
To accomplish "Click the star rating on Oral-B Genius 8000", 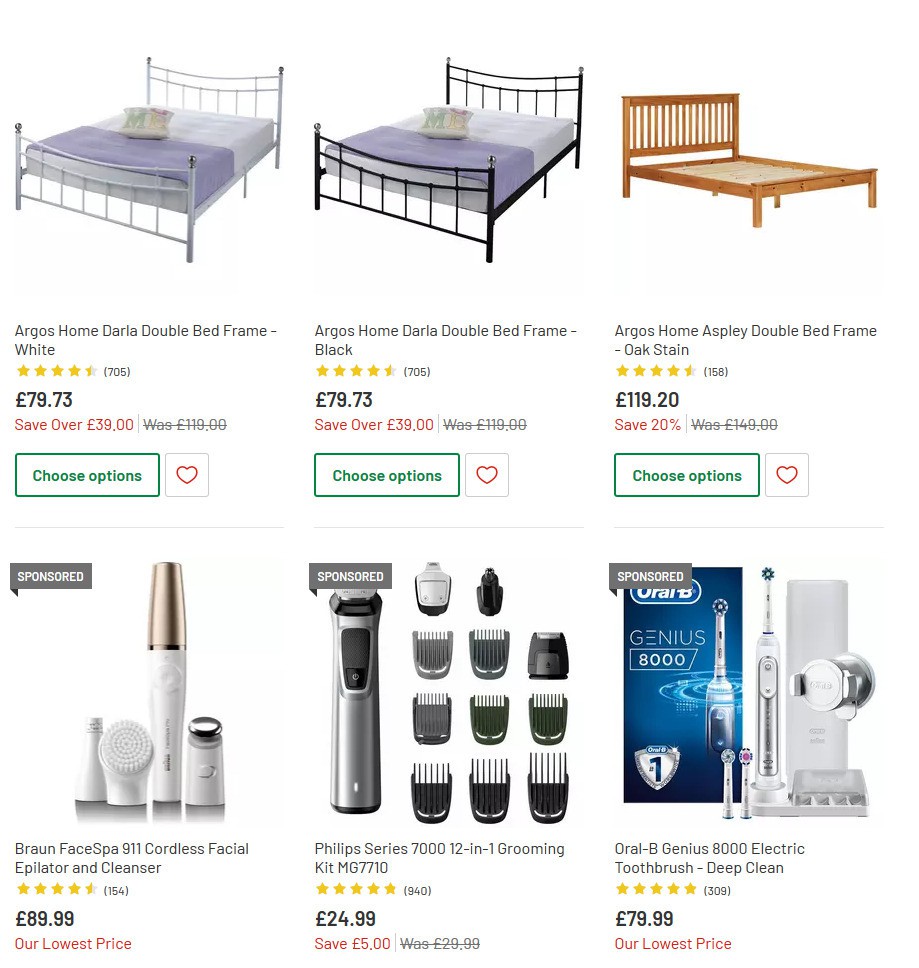I will coord(655,889).
